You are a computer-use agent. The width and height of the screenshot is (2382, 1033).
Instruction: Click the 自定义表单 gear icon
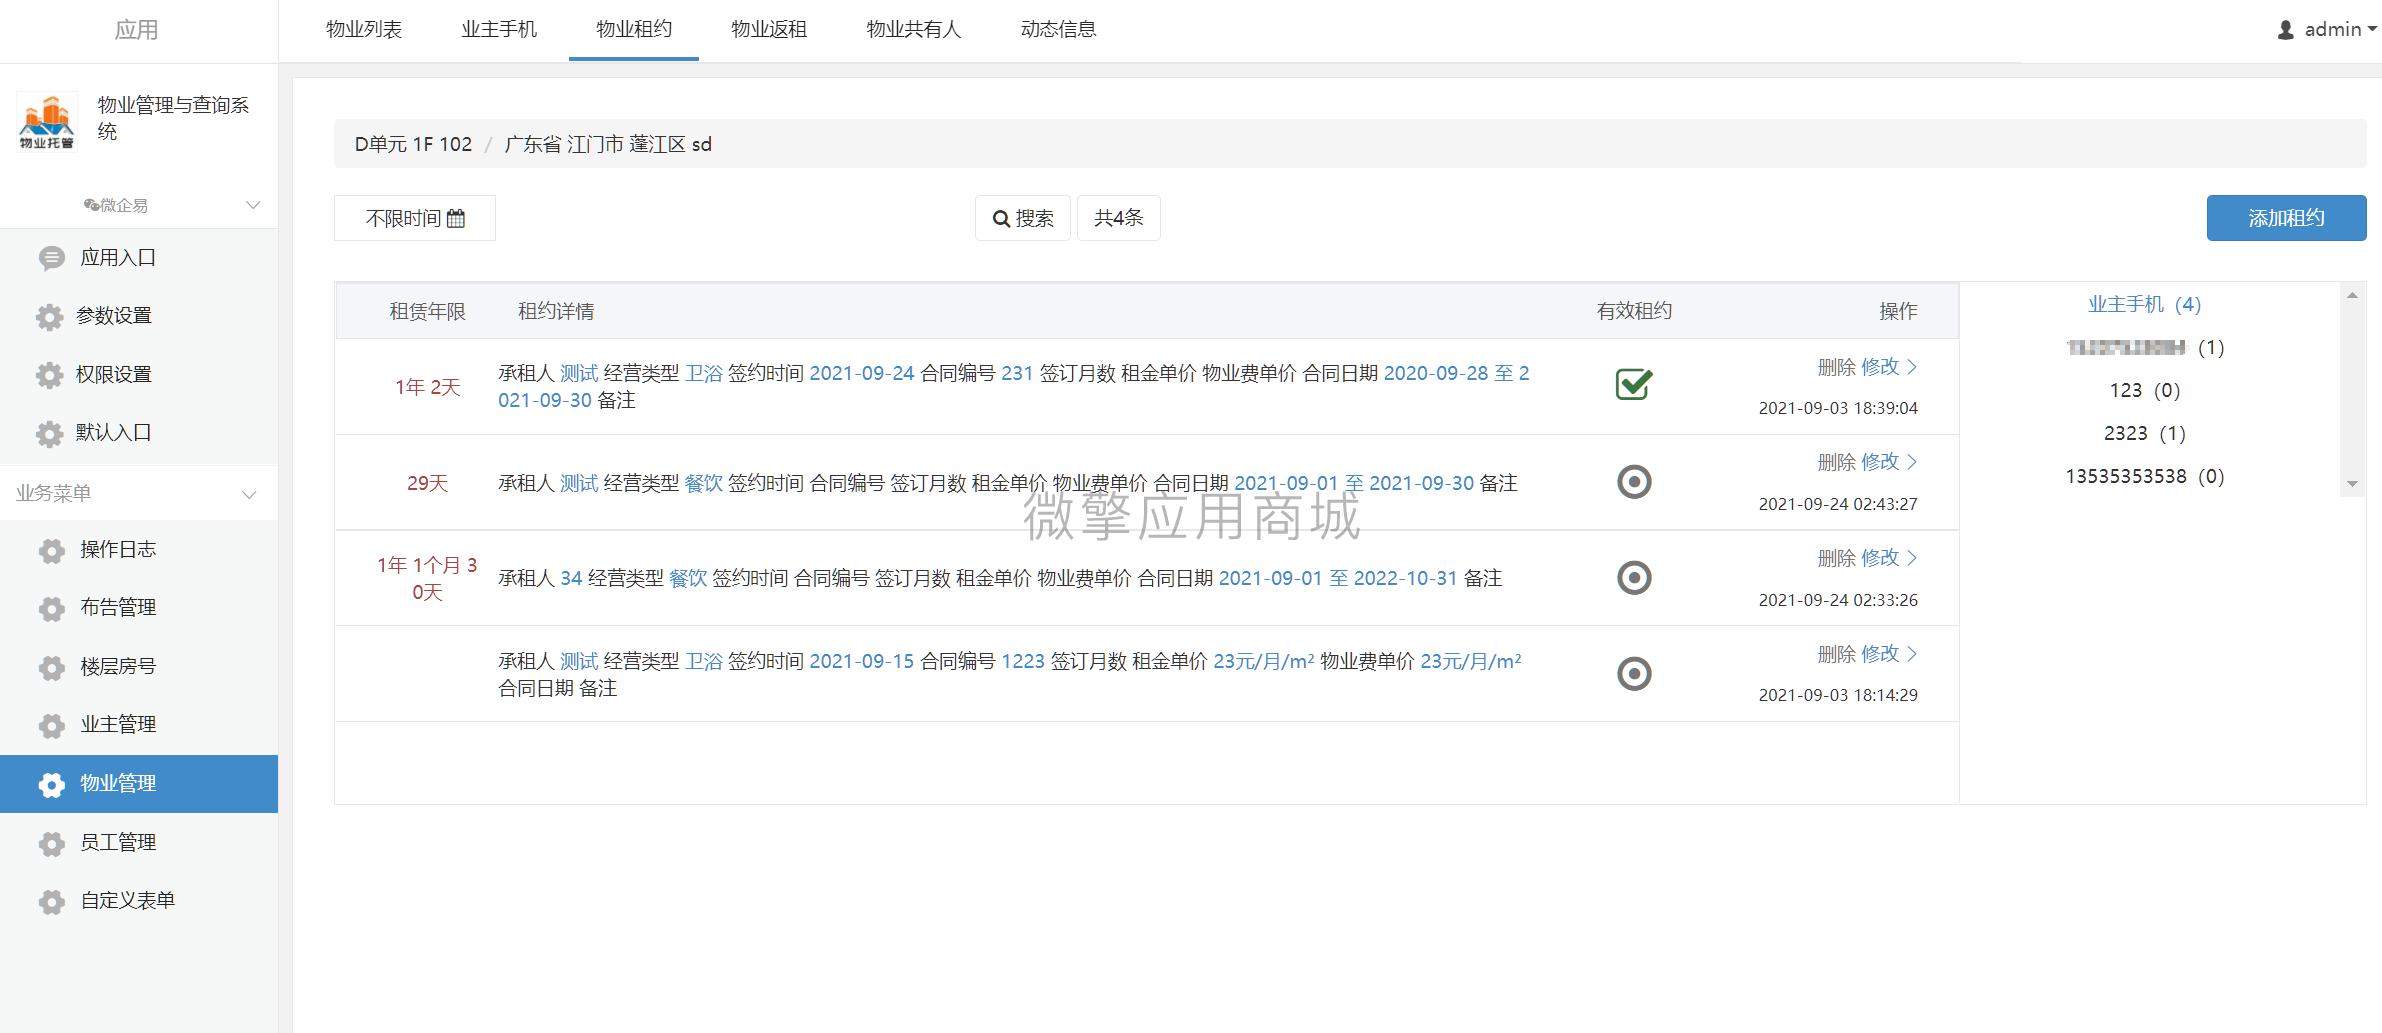point(51,902)
